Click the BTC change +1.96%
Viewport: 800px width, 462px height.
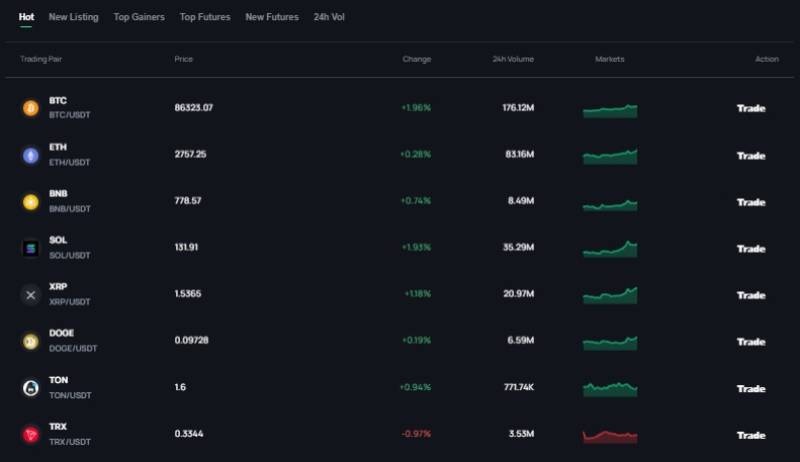[416, 108]
